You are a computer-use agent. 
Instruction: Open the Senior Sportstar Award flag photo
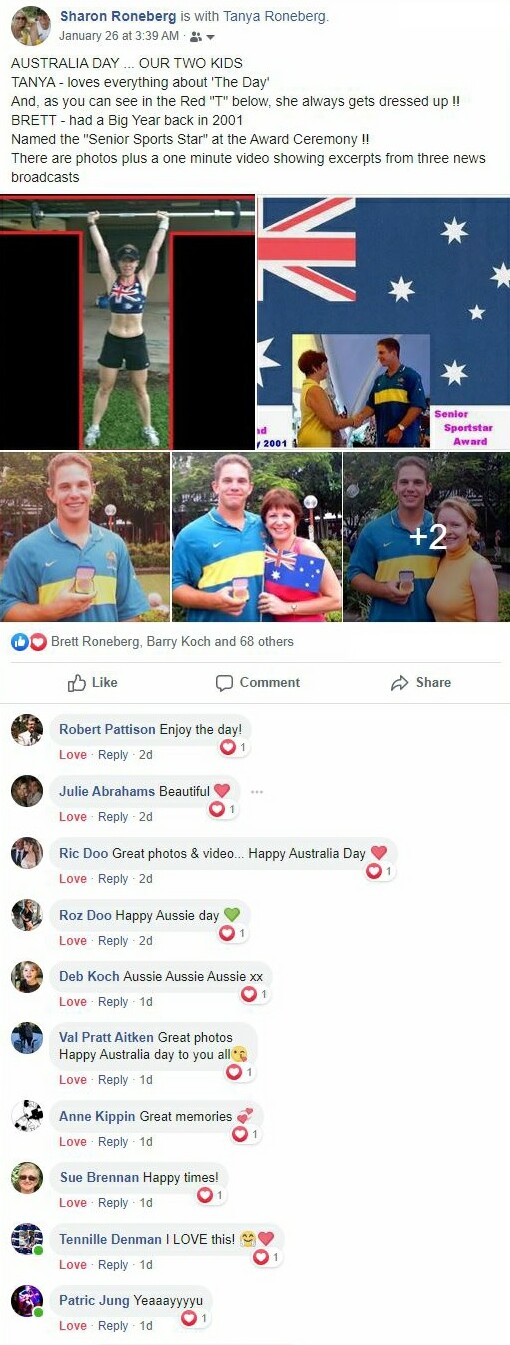(x=384, y=323)
